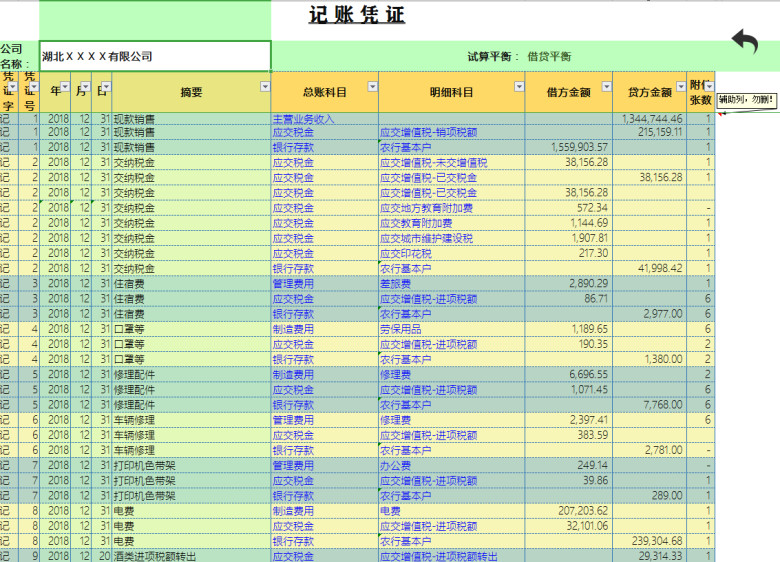This screenshot has width=780, height=562.
Task: Select the debit amount 1,189.65
Action: tap(569, 329)
